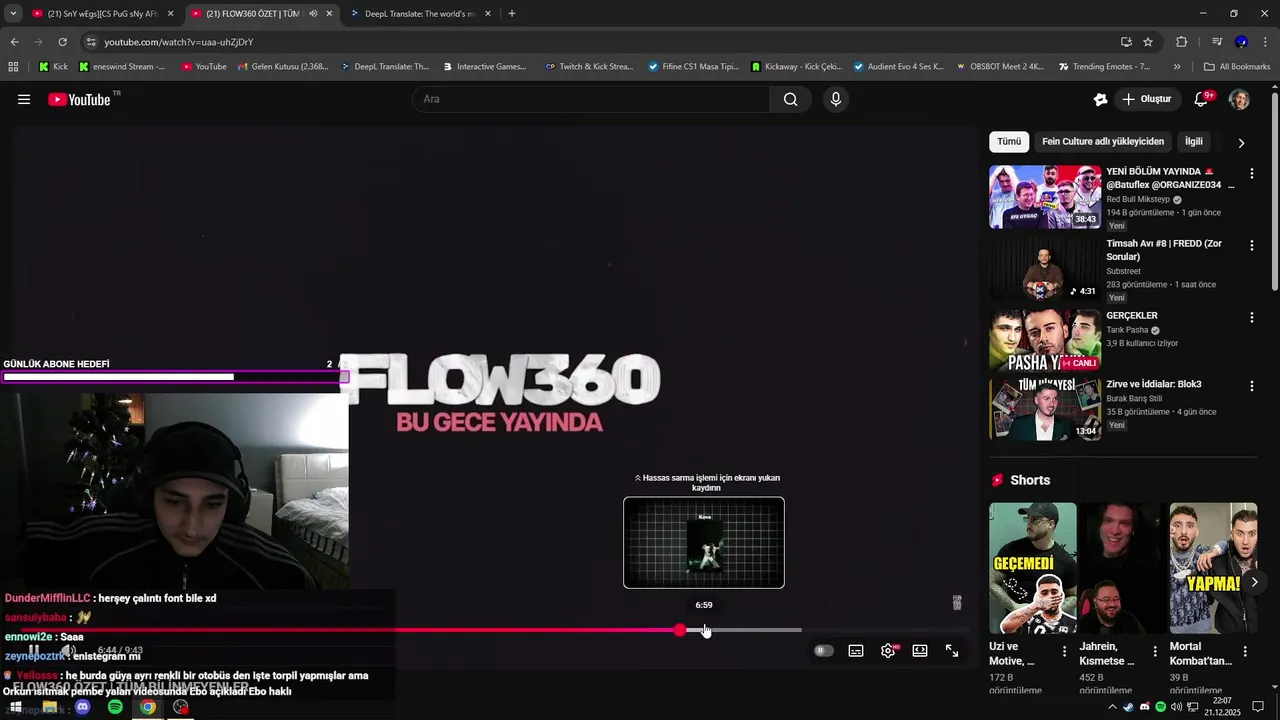Open options for 'Mortal Kombat'tan' short
Image resolution: width=1280 pixels, height=720 pixels.
pos(1245,651)
